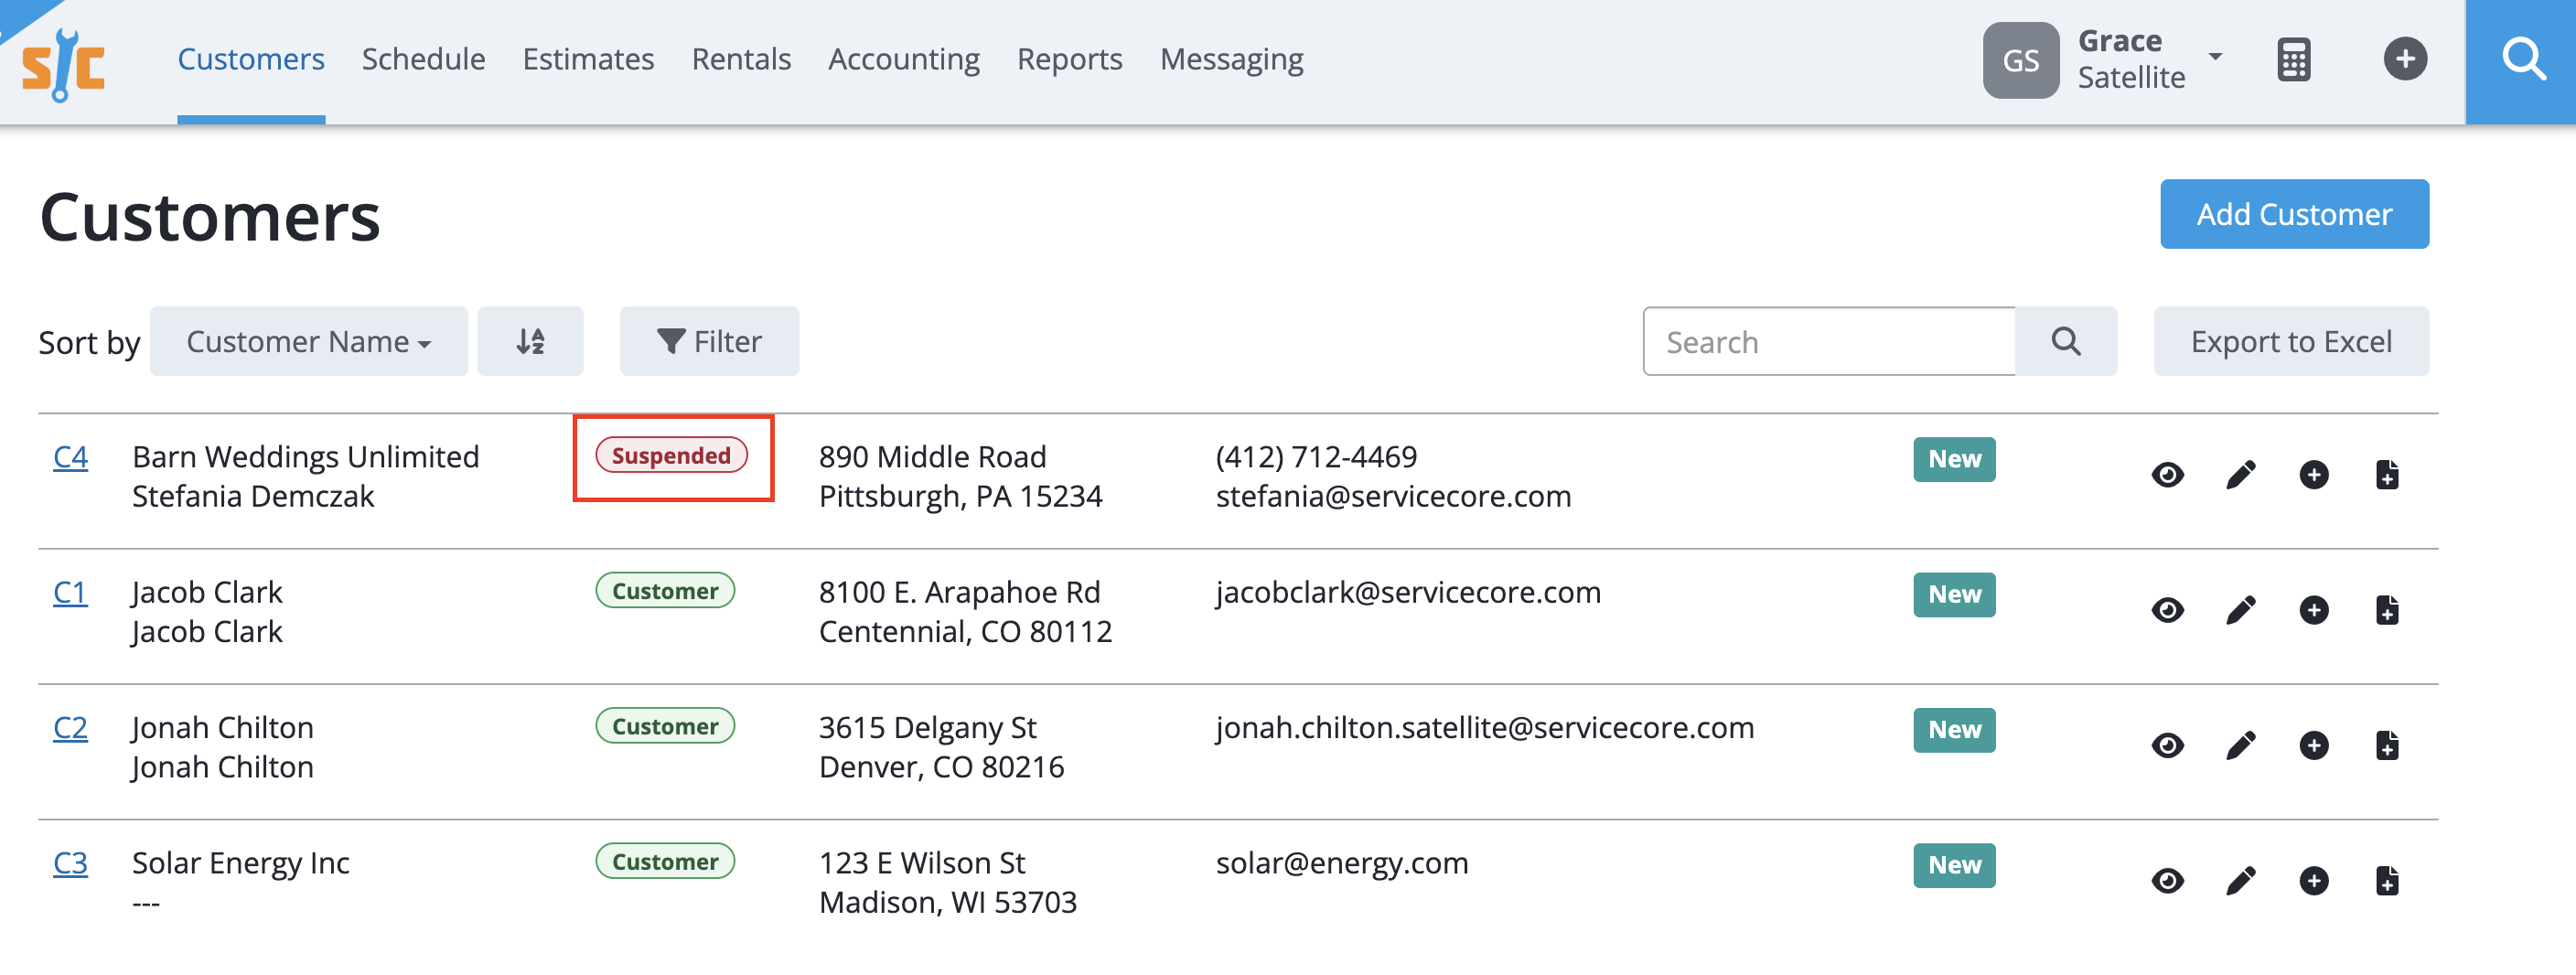The image size is (2576, 975).
Task: Click address 123 E Wilson St
Action: (922, 863)
